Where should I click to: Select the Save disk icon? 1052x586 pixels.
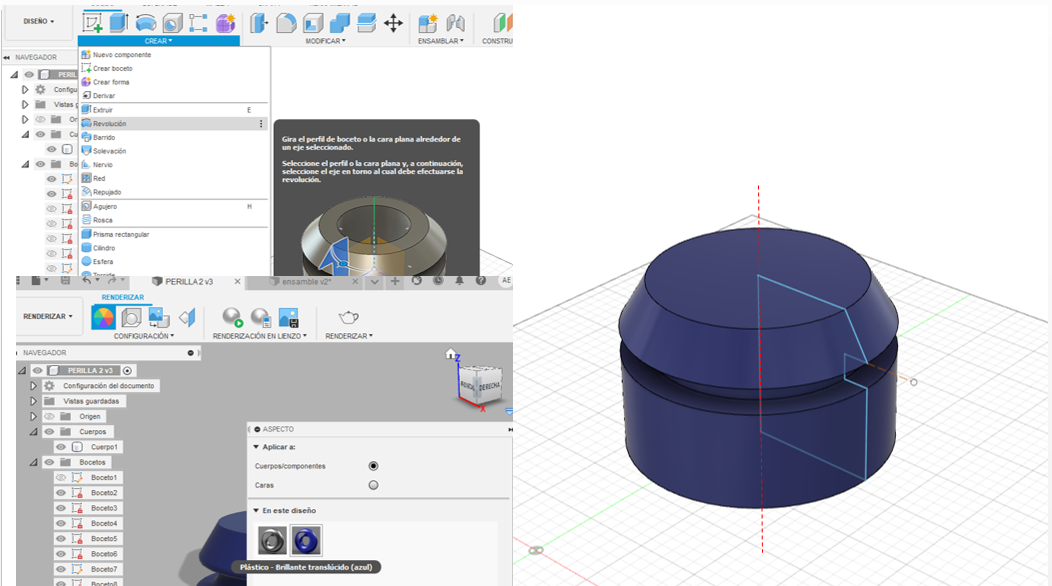65,281
